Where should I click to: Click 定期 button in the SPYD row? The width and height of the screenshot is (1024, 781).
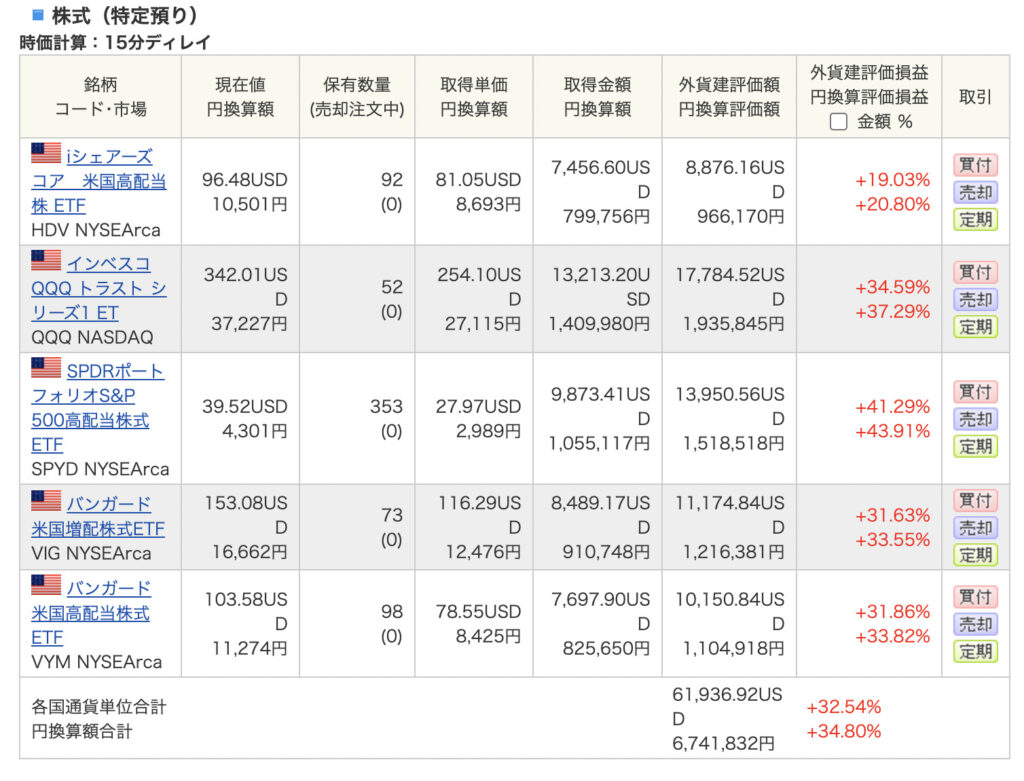tap(975, 447)
